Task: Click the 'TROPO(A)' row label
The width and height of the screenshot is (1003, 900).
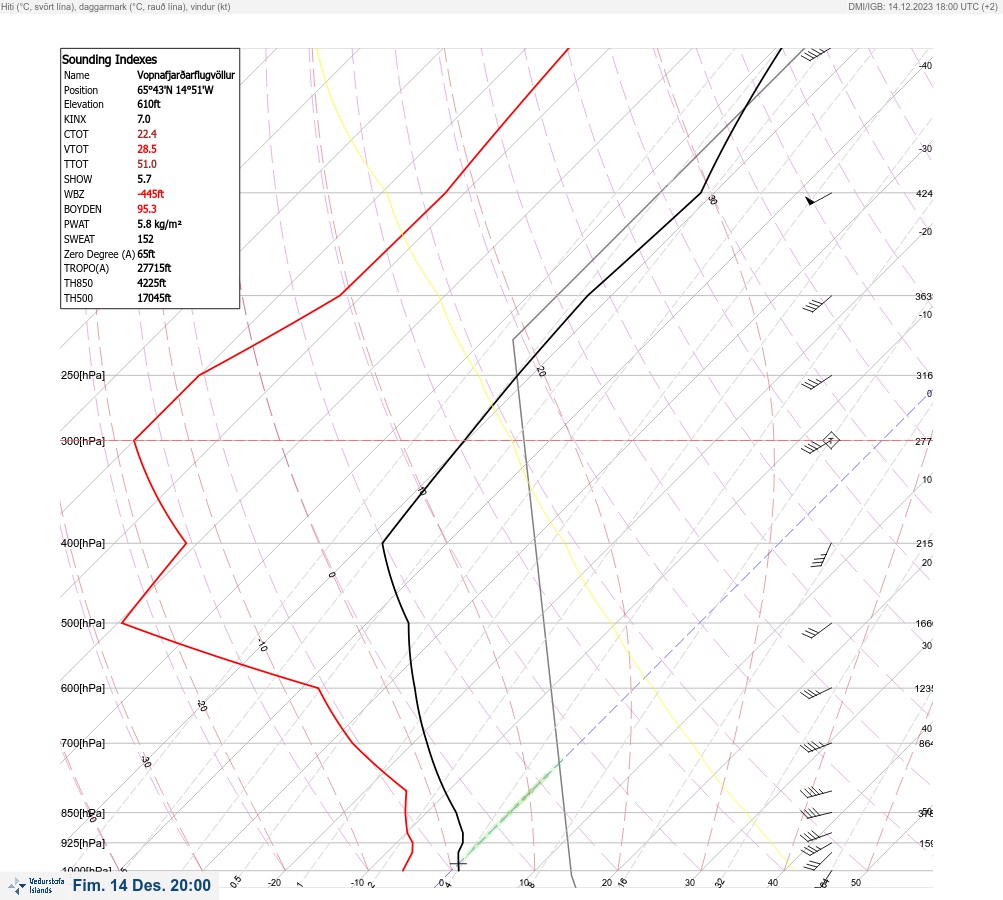Action: pos(86,268)
